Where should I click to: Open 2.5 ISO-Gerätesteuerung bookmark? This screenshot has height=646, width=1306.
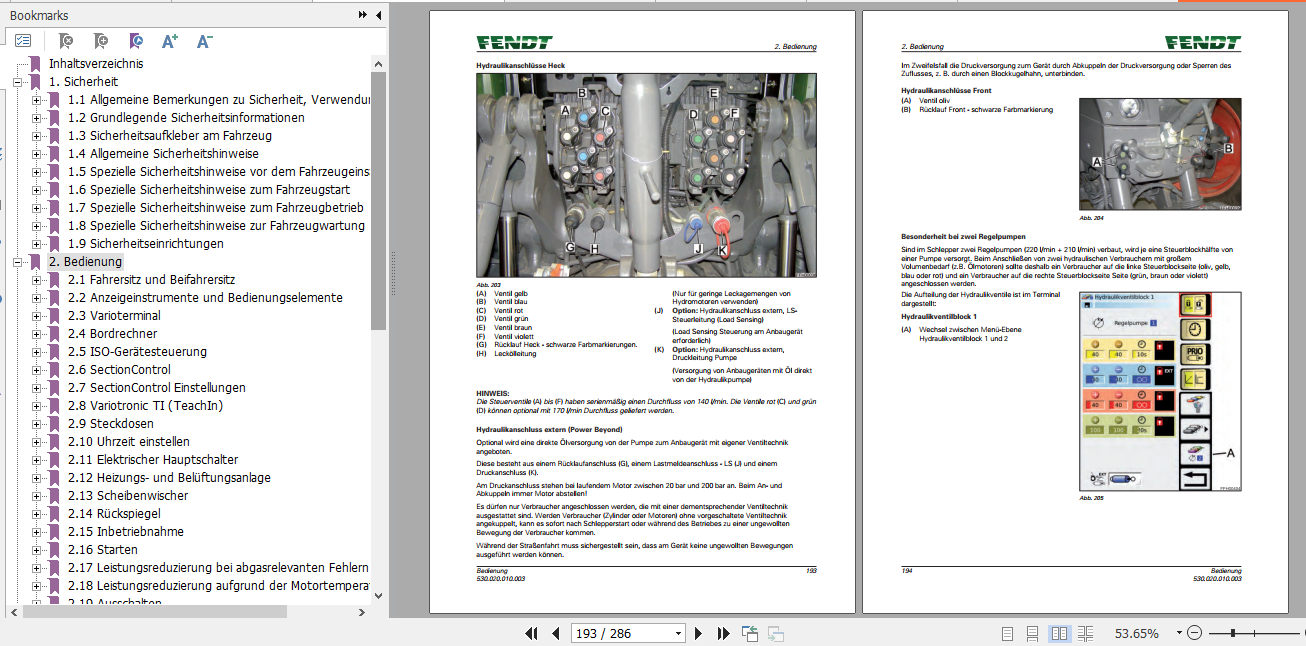pos(137,352)
